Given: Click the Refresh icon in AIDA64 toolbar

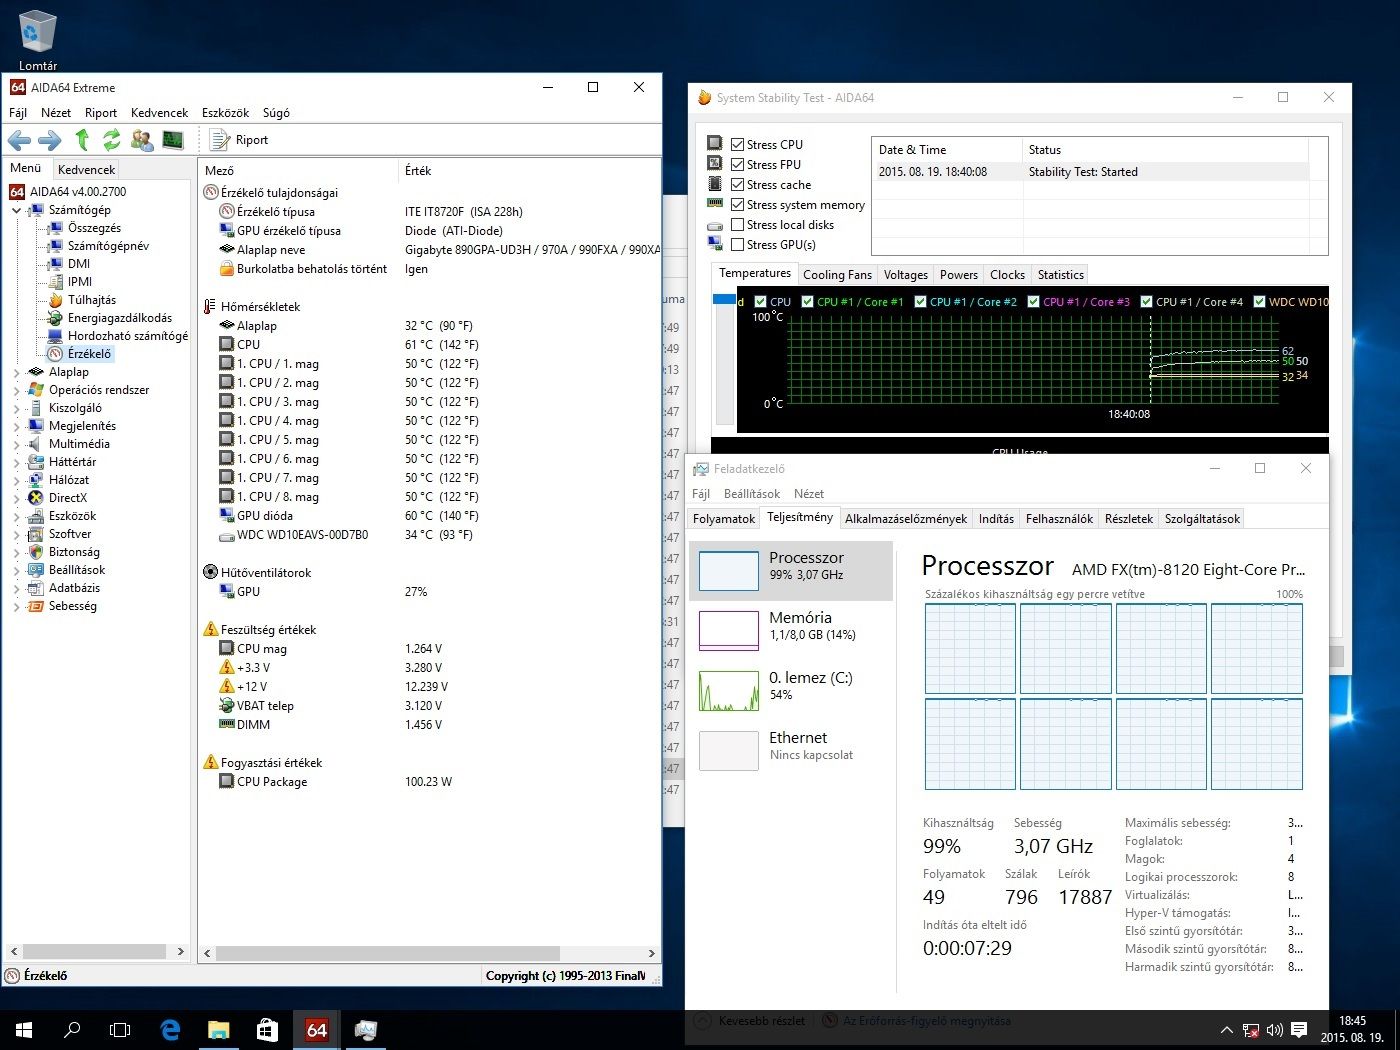Looking at the screenshot, I should (112, 140).
